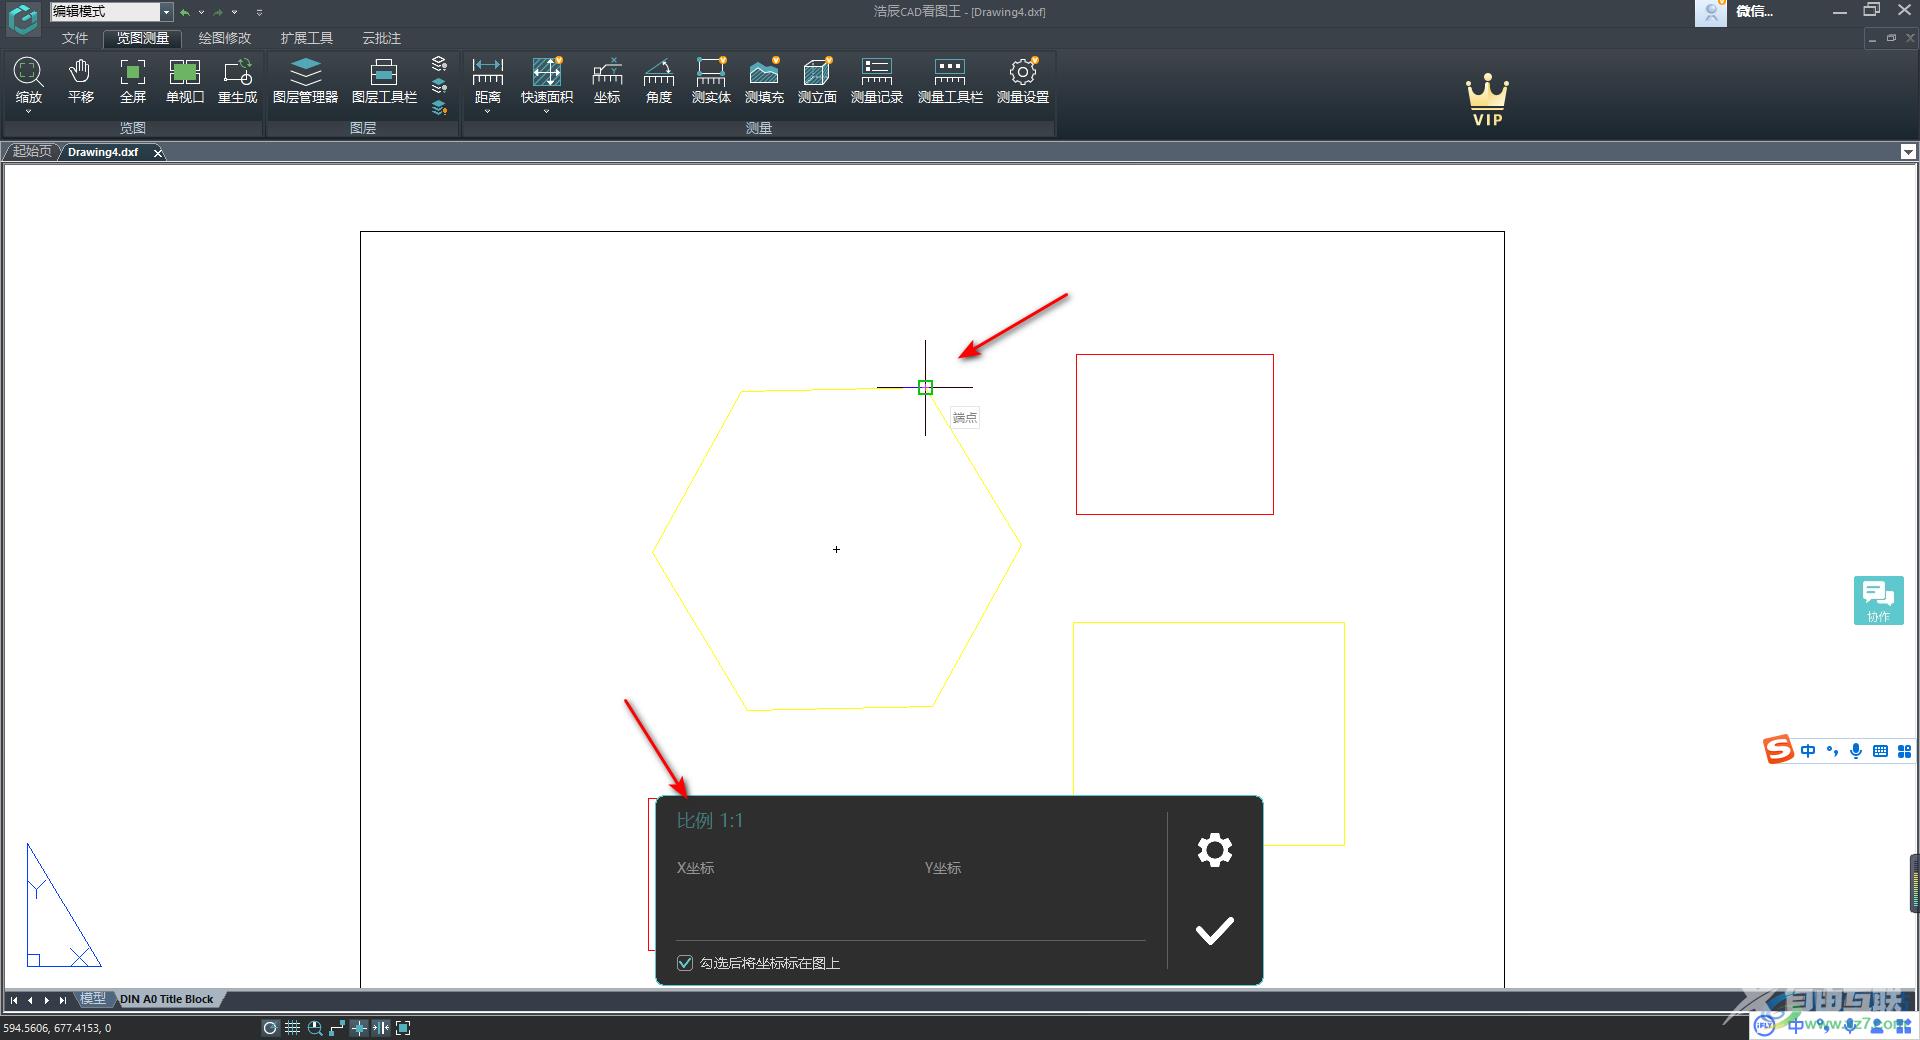Confirm with the checkmark in coordinate panel

[1215, 931]
